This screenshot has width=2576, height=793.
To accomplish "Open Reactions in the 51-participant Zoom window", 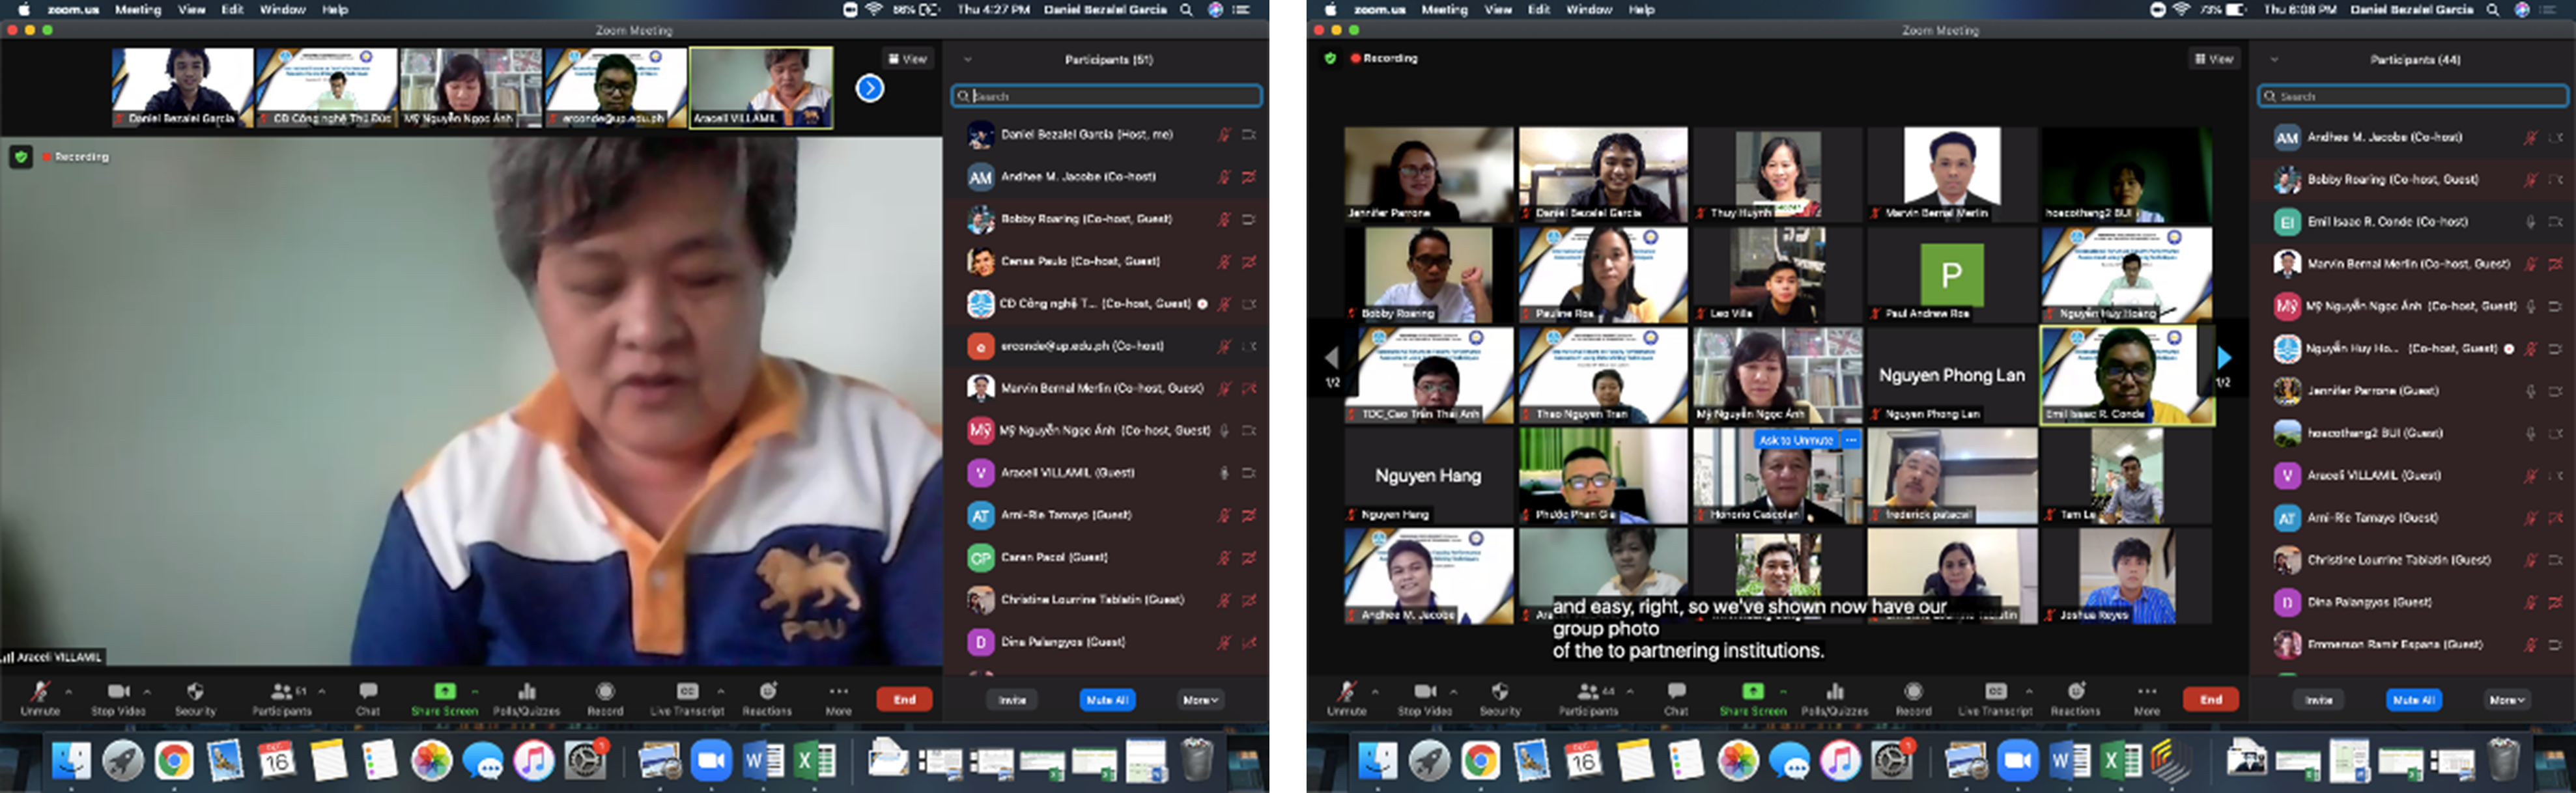I will [767, 698].
